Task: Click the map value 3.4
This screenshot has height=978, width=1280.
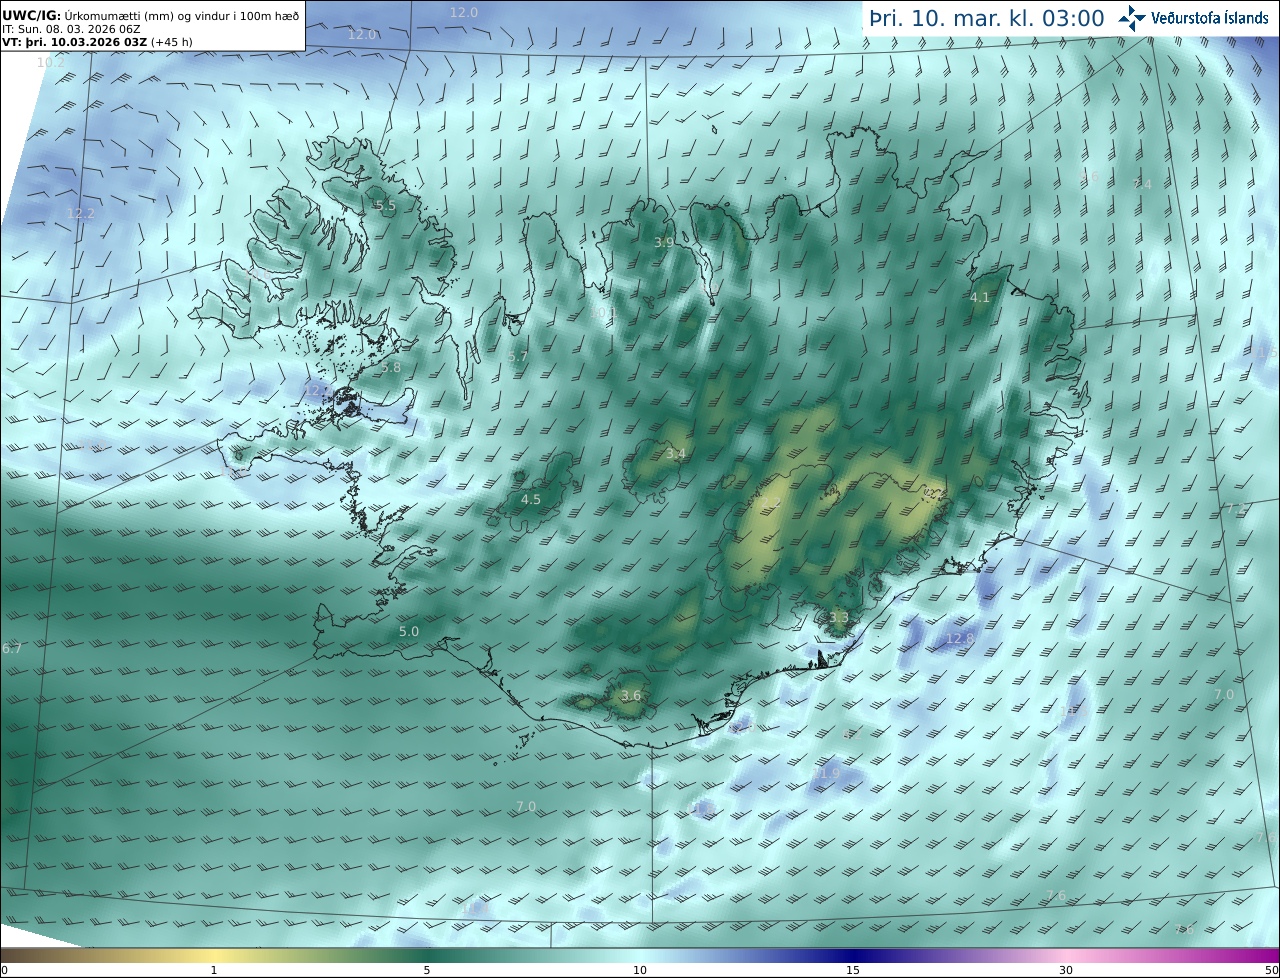Action: coord(676,454)
